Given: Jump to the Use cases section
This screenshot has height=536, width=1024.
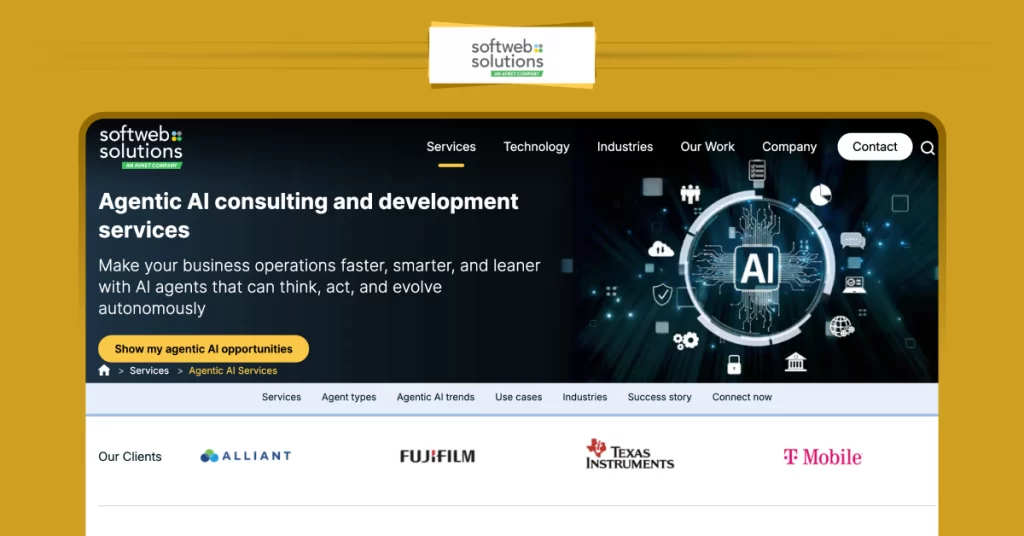Looking at the screenshot, I should (519, 397).
